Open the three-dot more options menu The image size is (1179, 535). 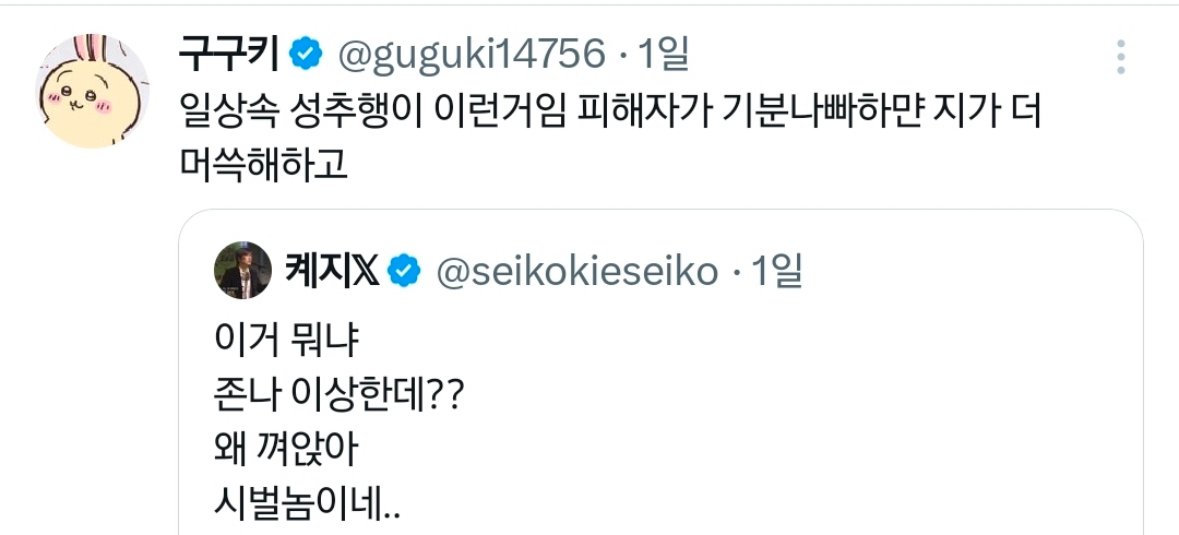(x=1121, y=56)
